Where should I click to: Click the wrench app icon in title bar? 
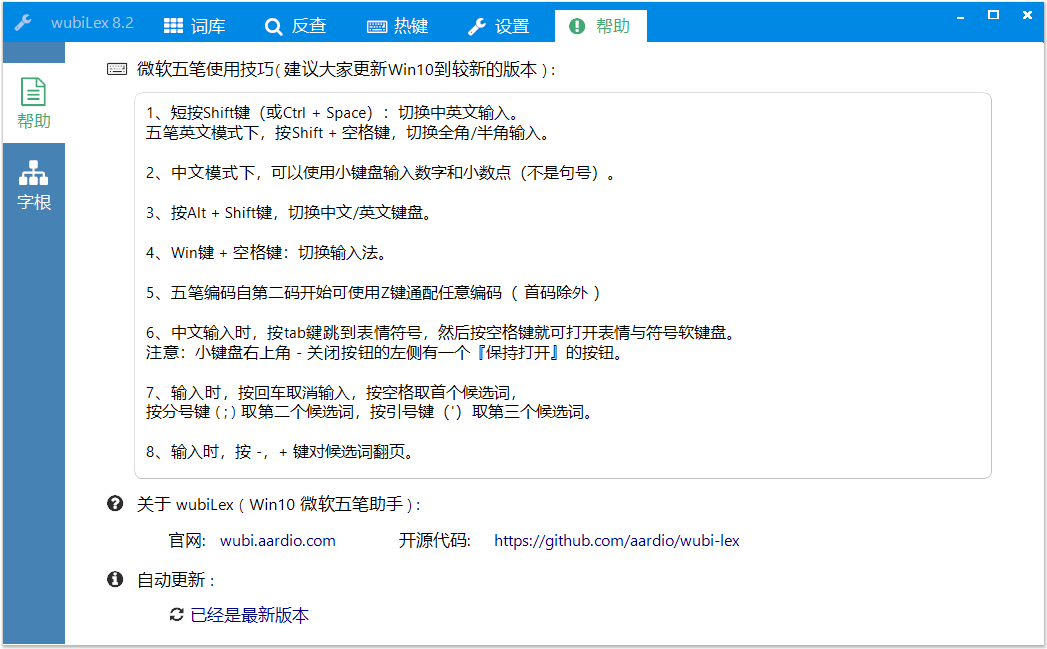(x=23, y=22)
